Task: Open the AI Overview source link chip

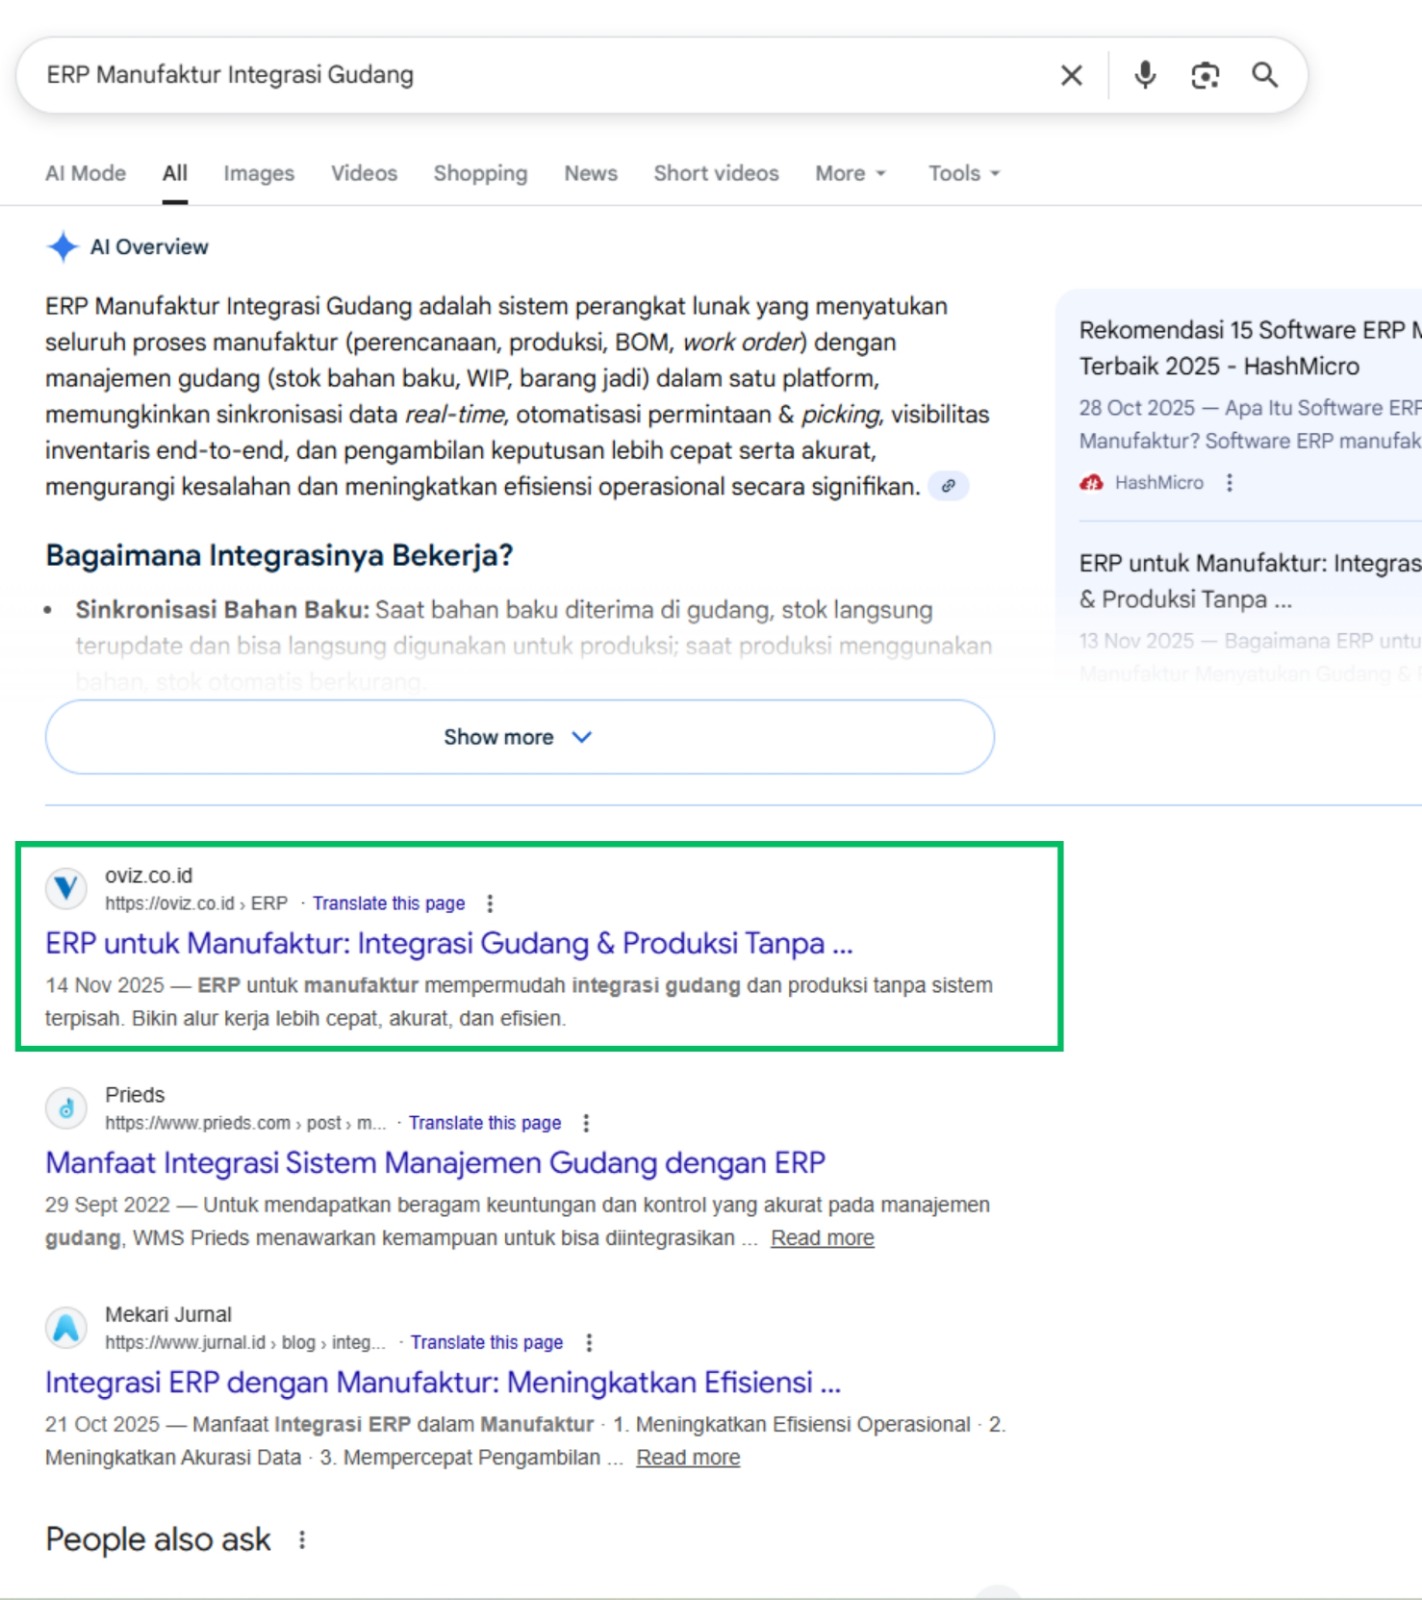Action: 948,487
